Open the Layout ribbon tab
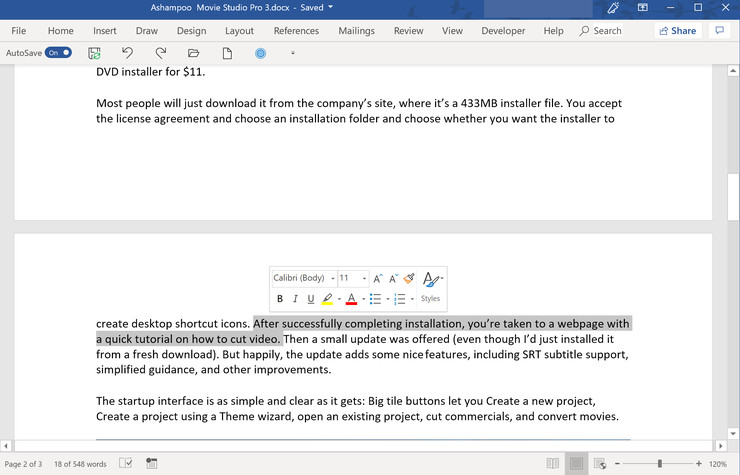Image resolution: width=740 pixels, height=475 pixels. pyautogui.click(x=239, y=31)
